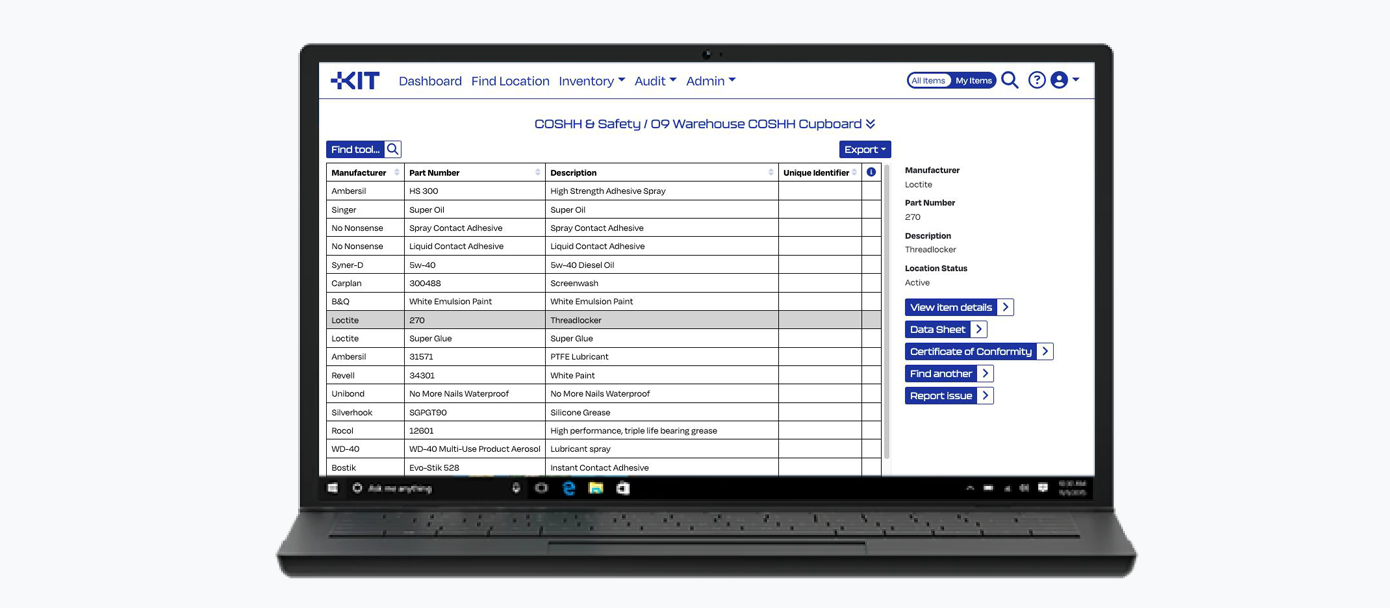Expand the location breadcrumb double chevron
The width and height of the screenshot is (1390, 608).
(871, 124)
